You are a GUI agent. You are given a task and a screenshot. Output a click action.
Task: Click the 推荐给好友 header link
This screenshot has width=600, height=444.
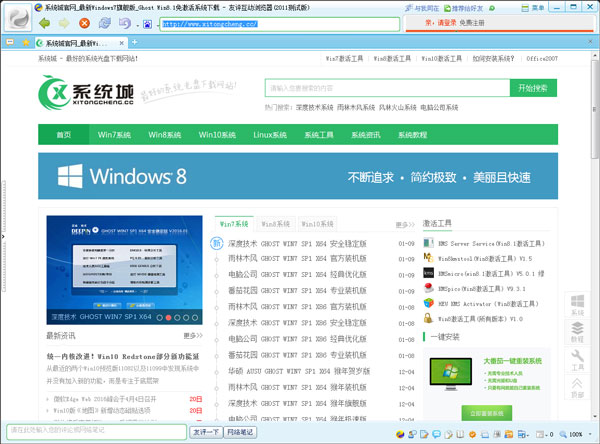463,8
